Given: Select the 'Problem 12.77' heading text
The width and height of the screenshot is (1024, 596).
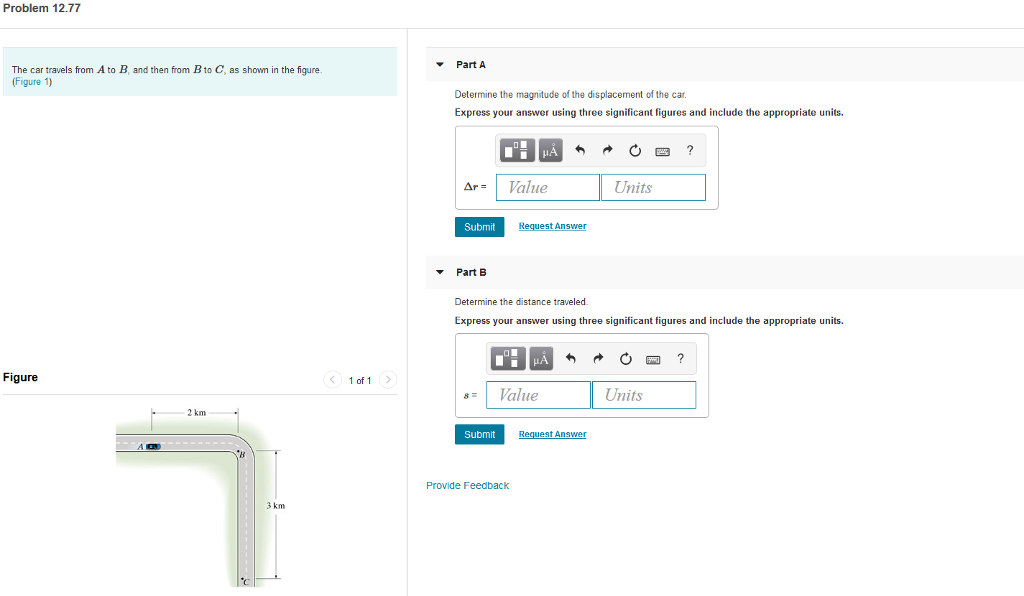Looking at the screenshot, I should [x=42, y=8].
